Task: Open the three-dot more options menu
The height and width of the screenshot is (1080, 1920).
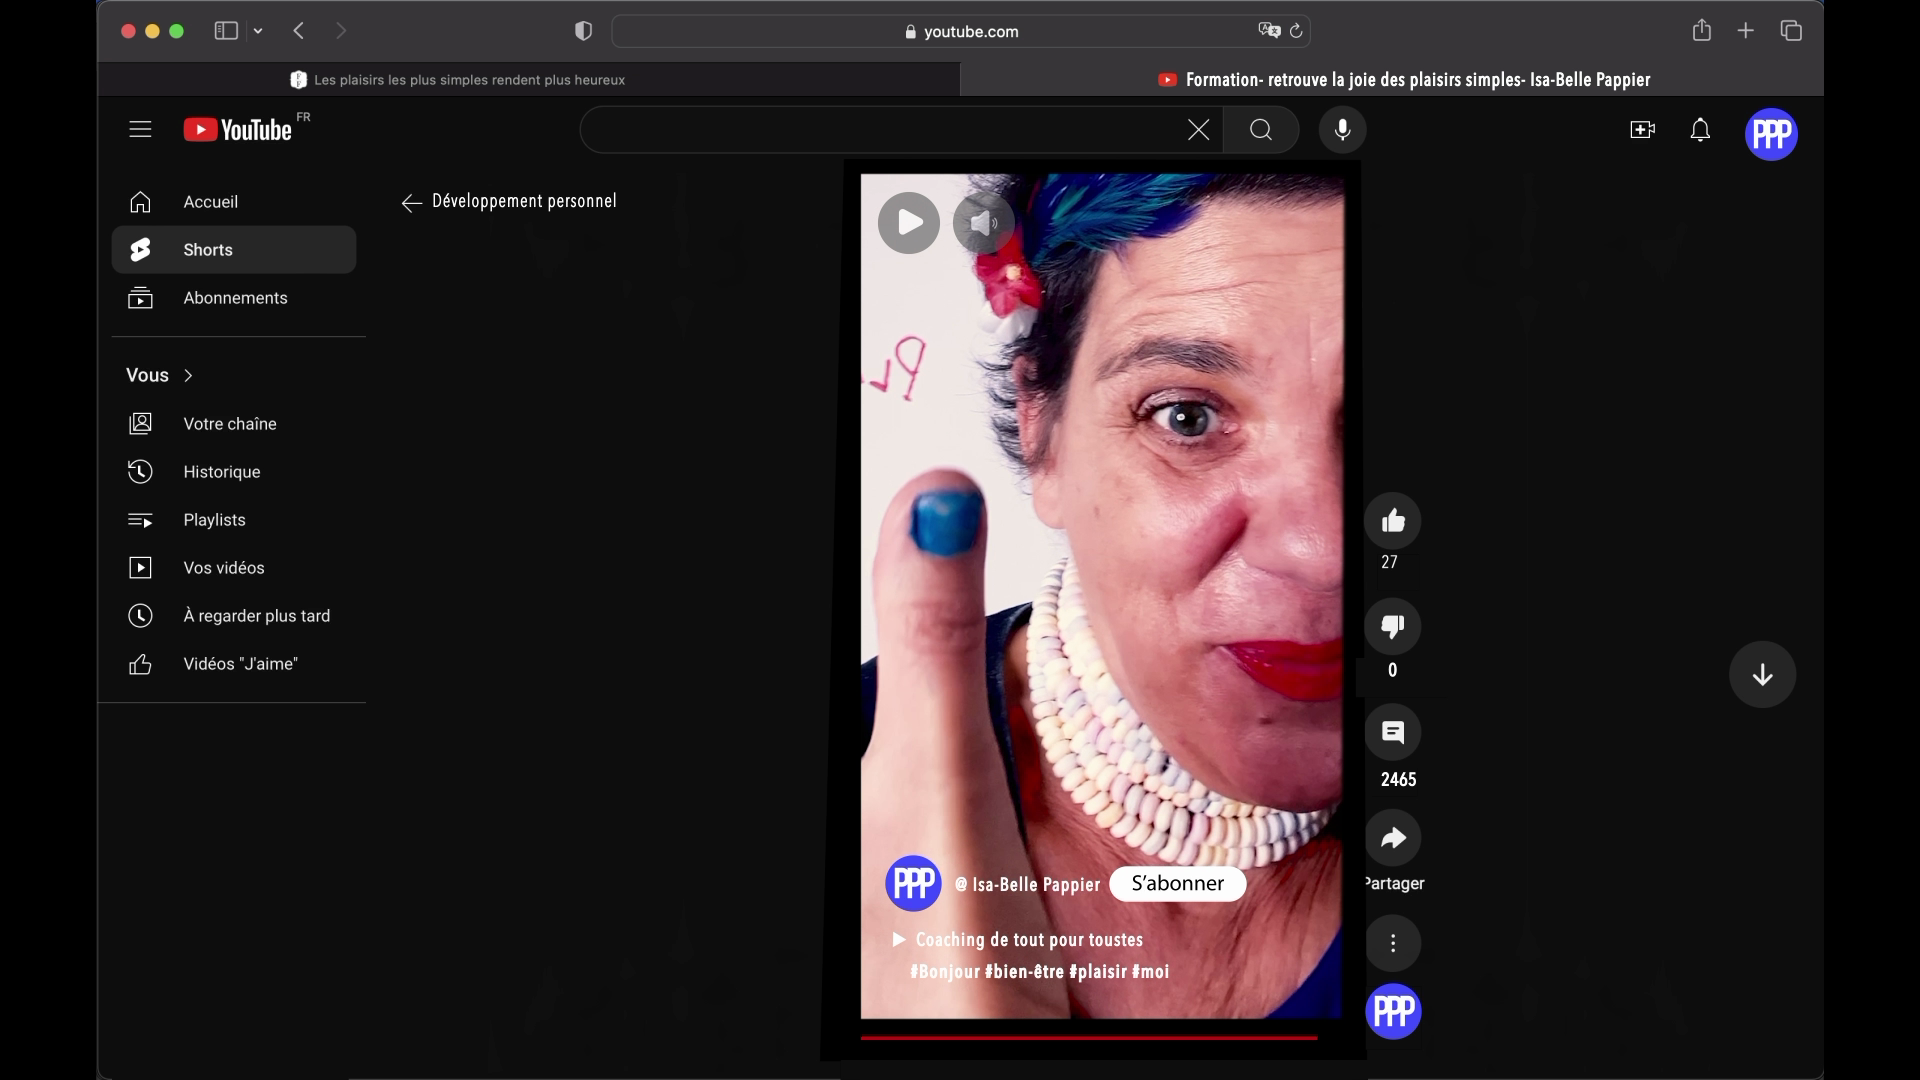Action: pos(1392,943)
